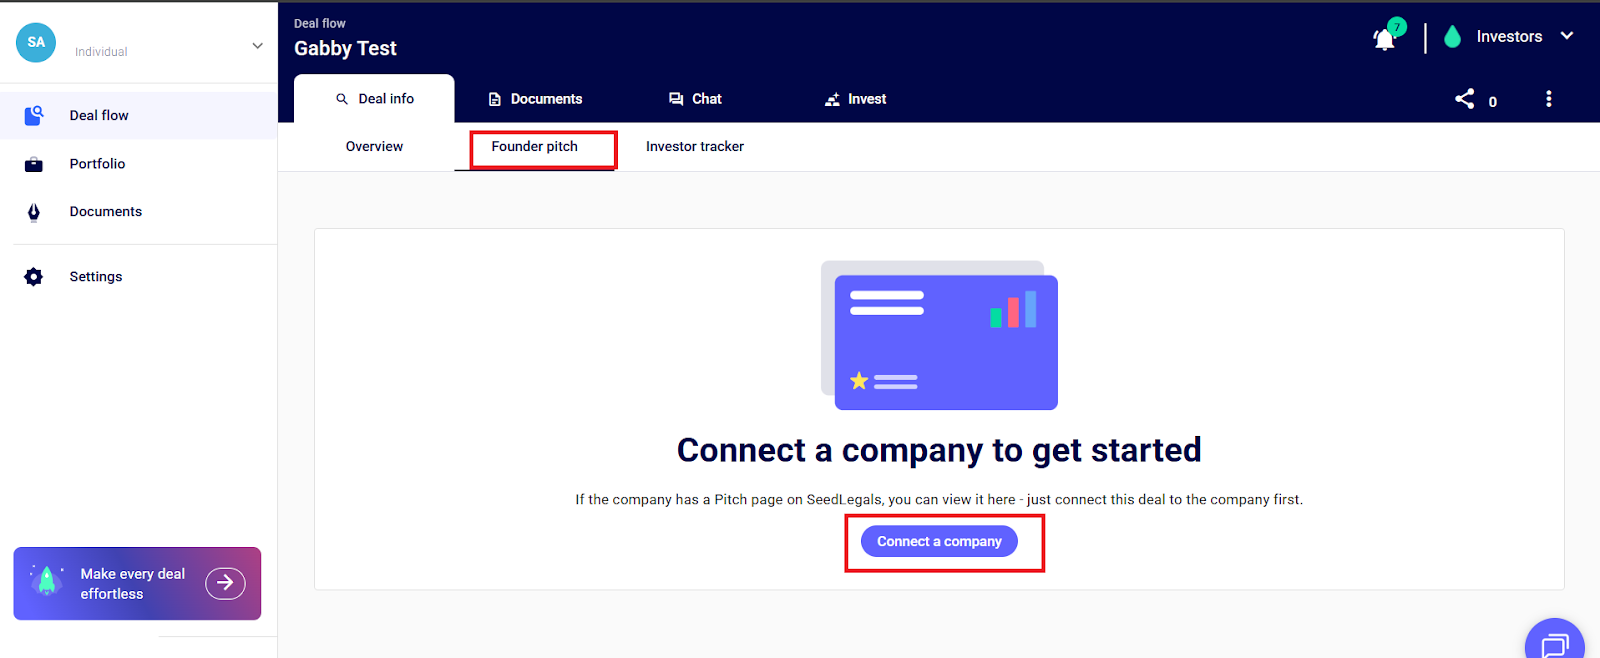Viewport: 1600px width, 658px height.
Task: Open the notifications bell icon
Action: click(x=1384, y=39)
